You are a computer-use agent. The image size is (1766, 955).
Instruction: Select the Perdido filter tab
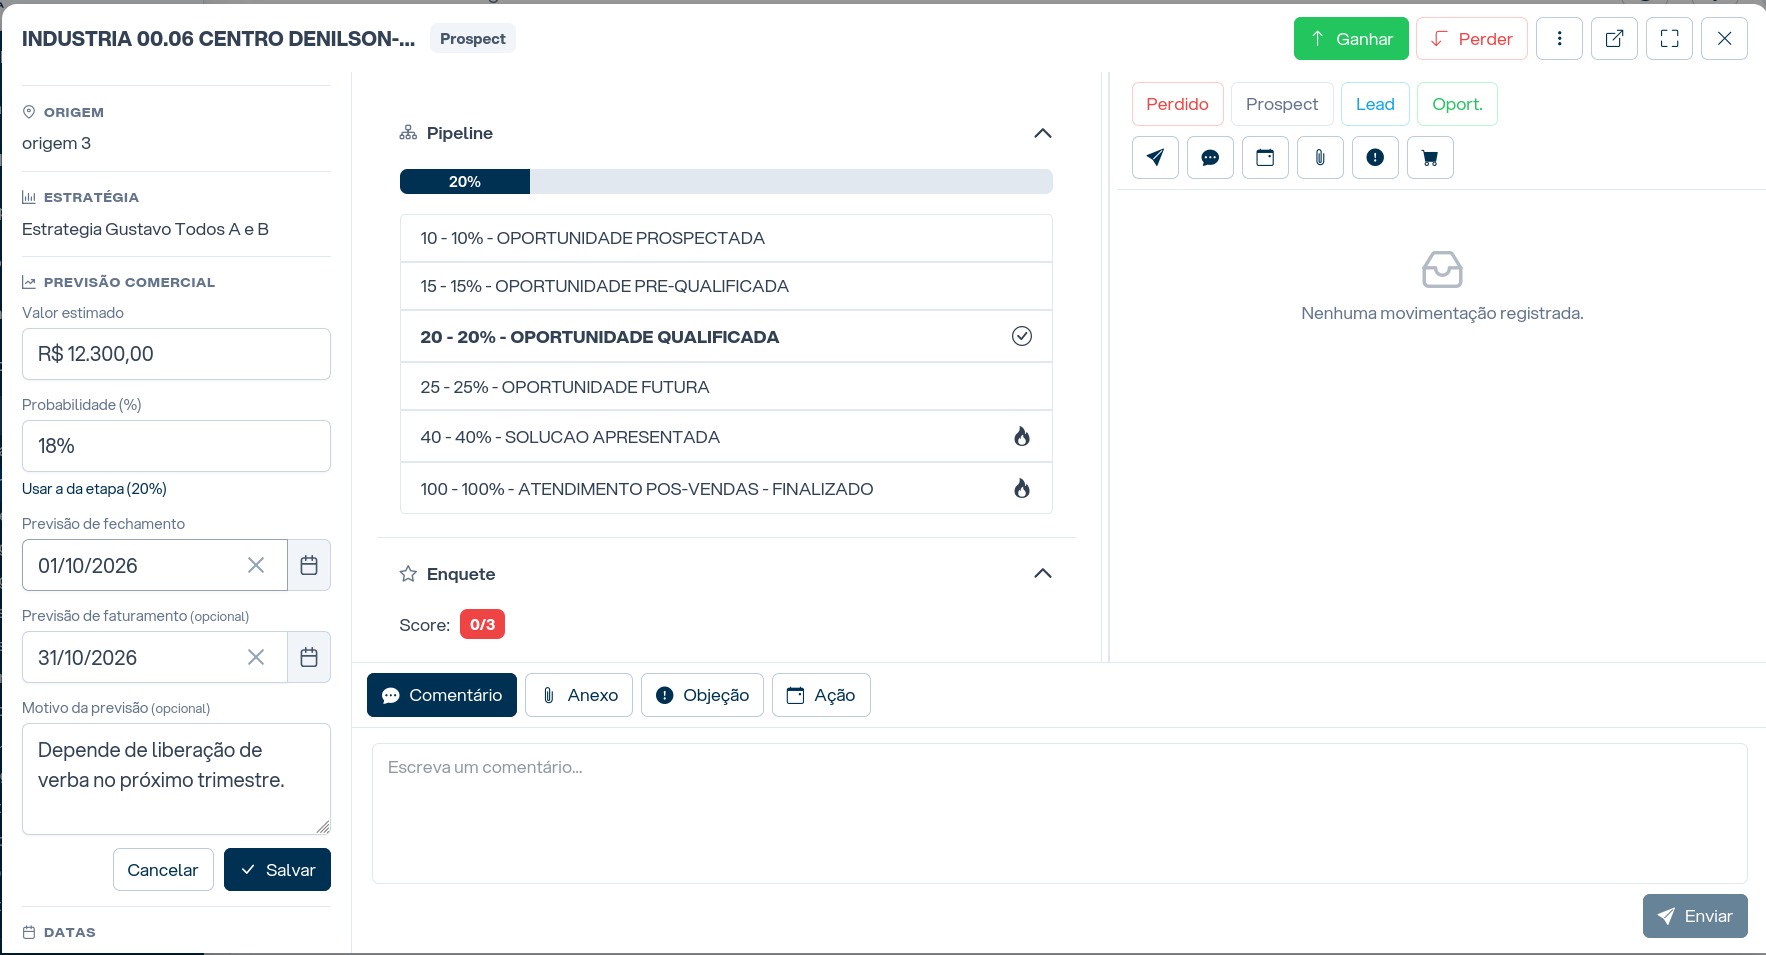(1177, 104)
